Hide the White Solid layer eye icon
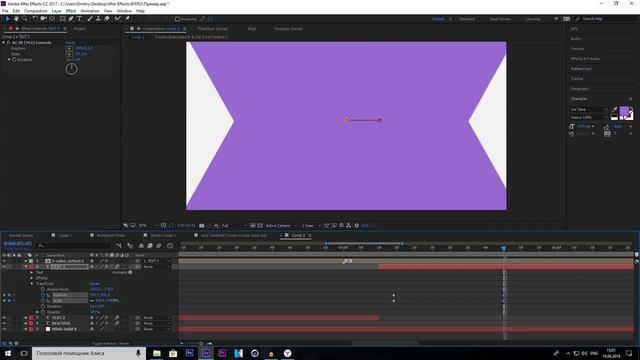The height and width of the screenshot is (360, 640). pos(4,329)
